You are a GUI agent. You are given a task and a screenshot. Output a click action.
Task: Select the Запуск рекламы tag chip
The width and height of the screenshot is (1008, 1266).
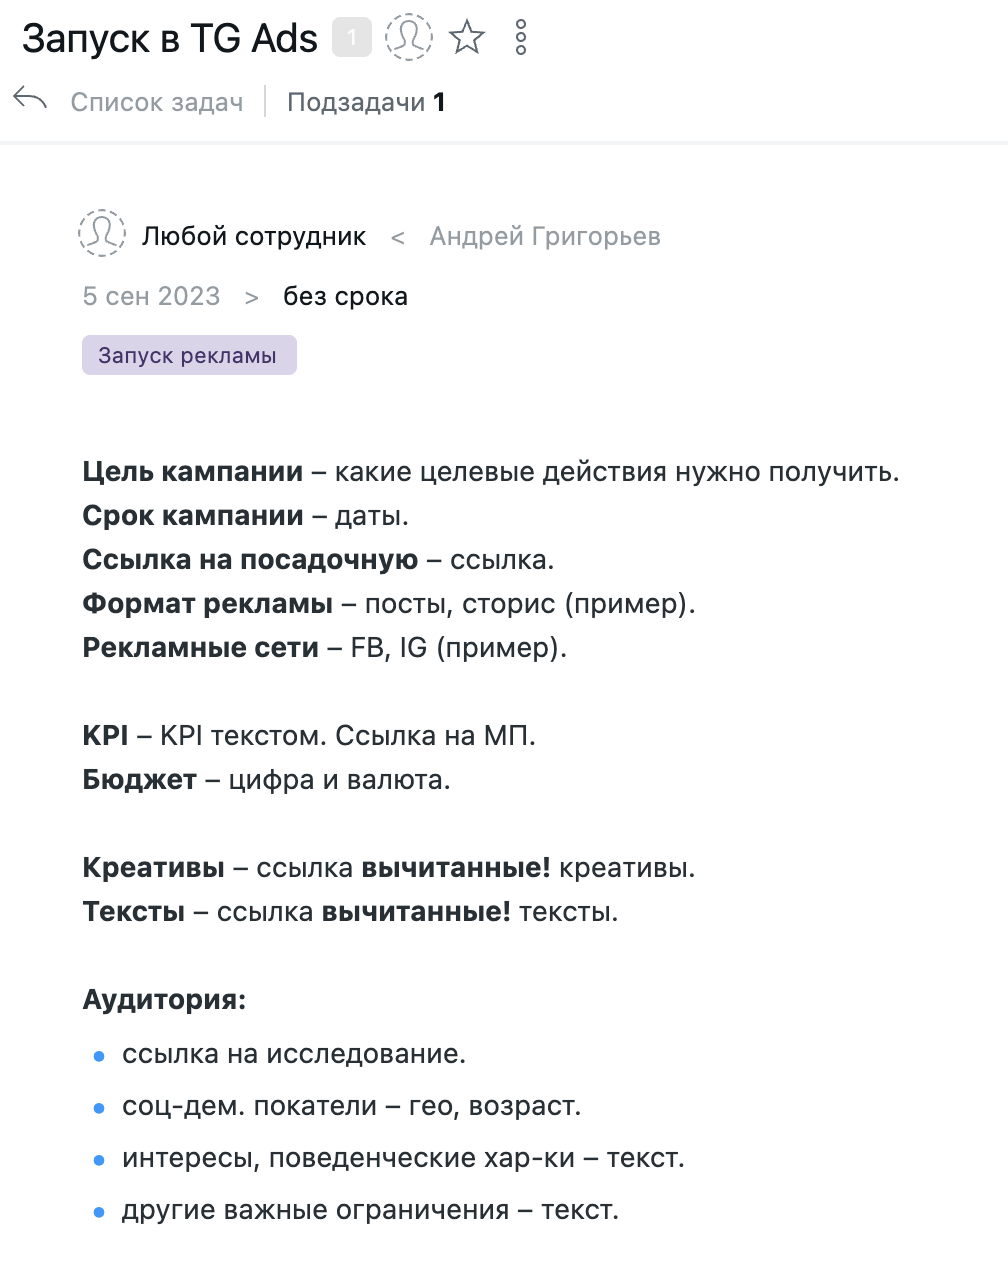point(189,355)
